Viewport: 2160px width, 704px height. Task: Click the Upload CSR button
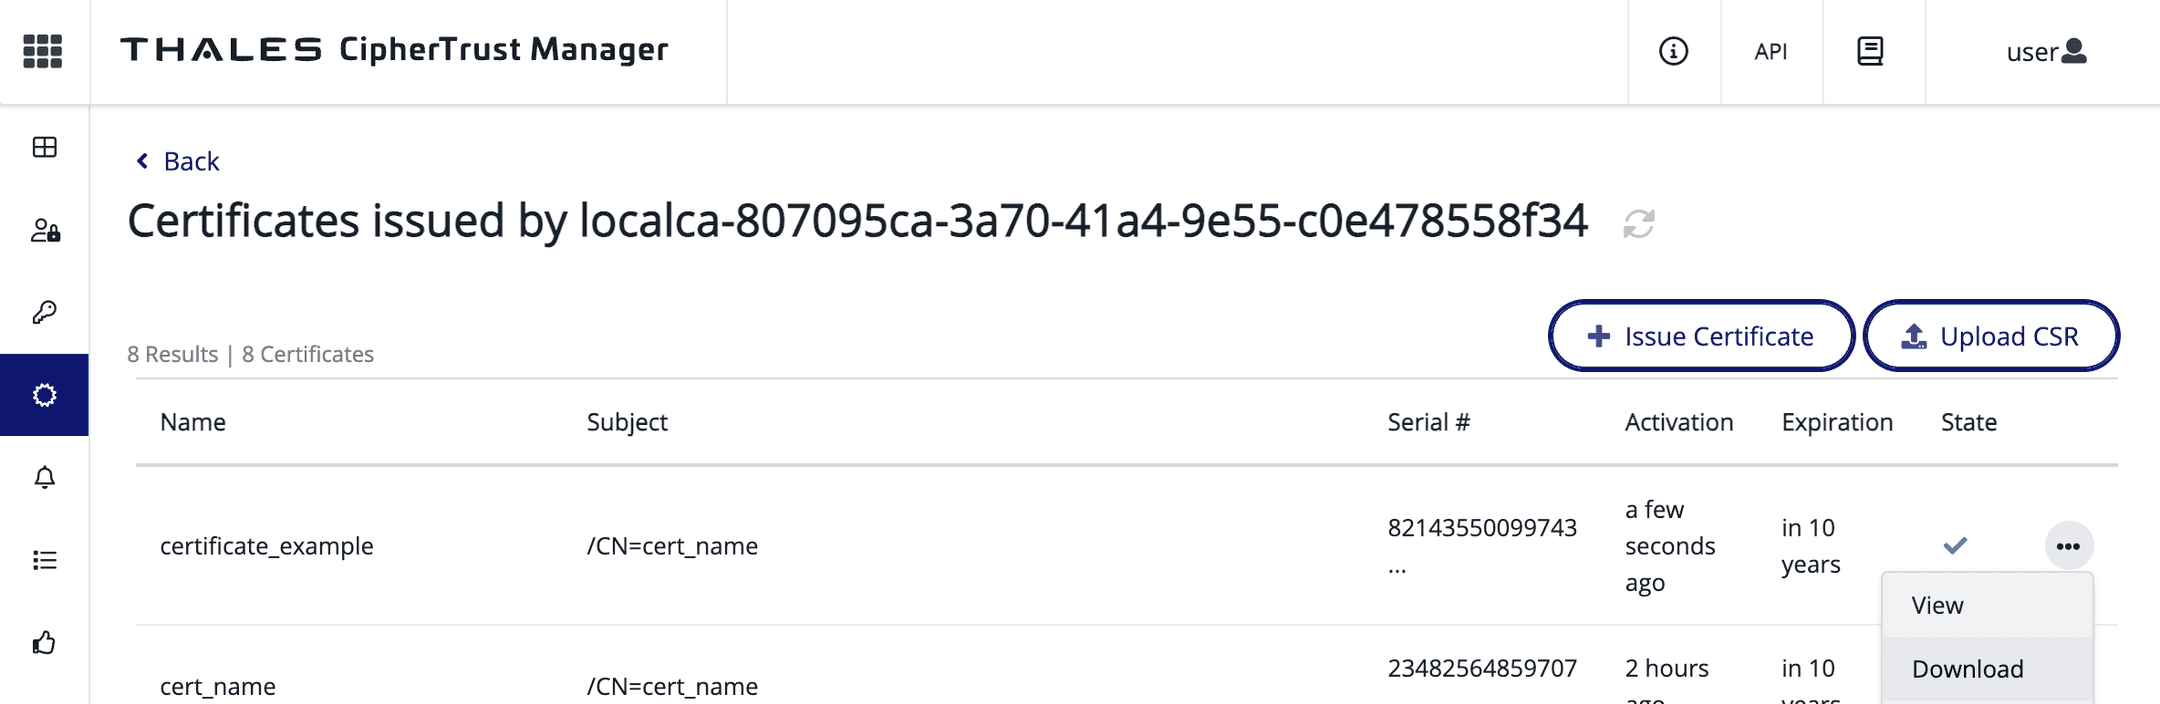click(1991, 336)
